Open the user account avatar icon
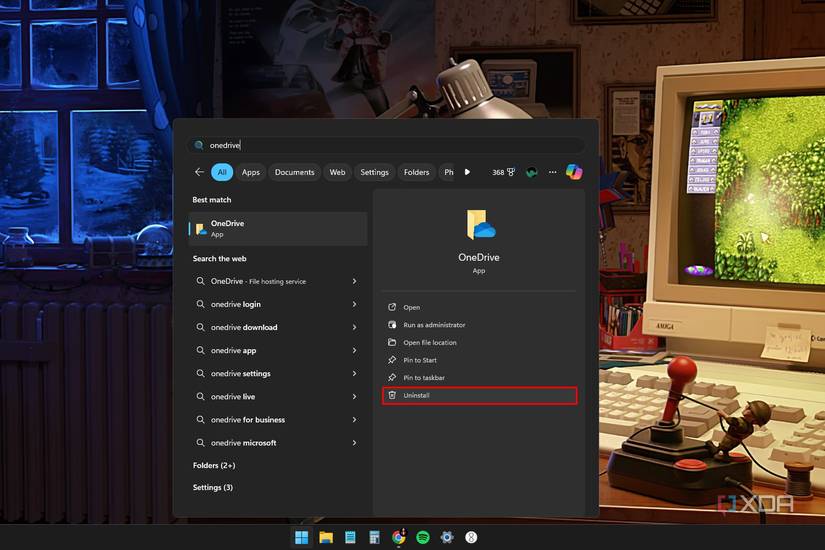The image size is (825, 550). click(531, 172)
